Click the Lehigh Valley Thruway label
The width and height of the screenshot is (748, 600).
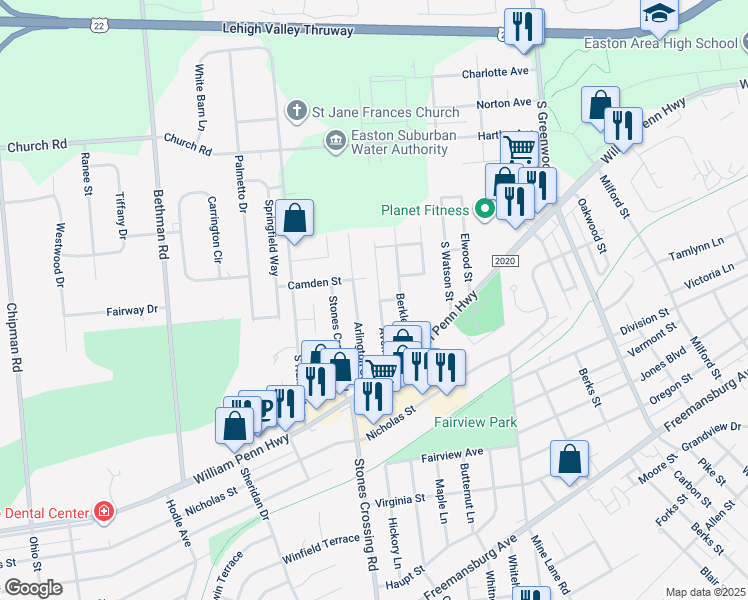tap(288, 30)
